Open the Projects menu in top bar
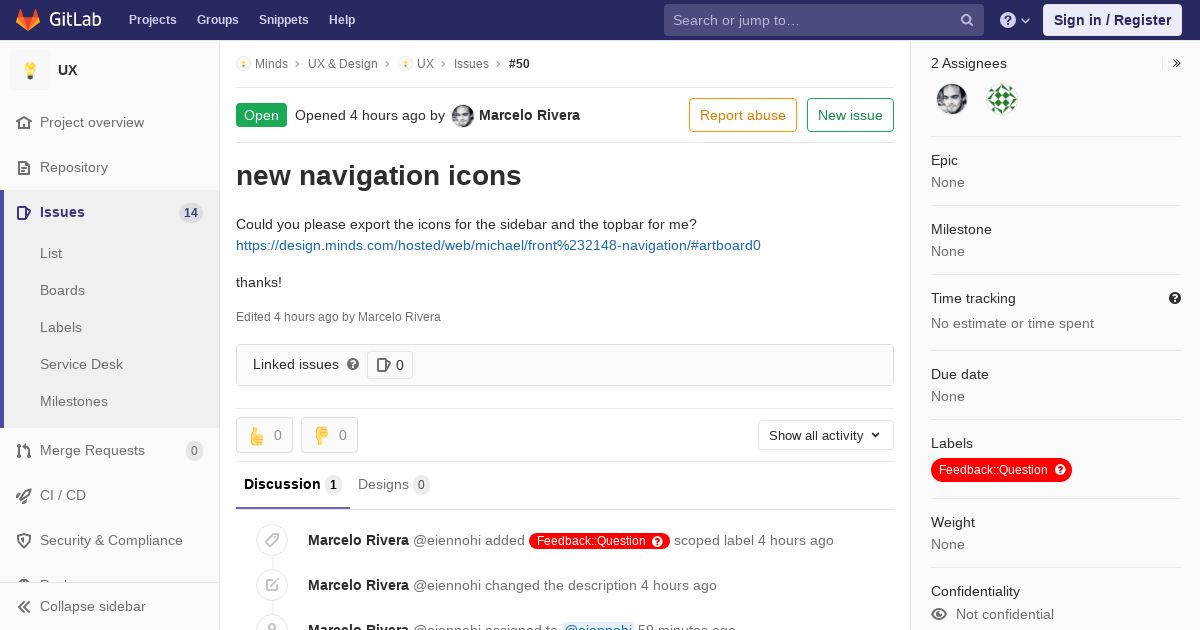The height and width of the screenshot is (630, 1200). (152, 20)
